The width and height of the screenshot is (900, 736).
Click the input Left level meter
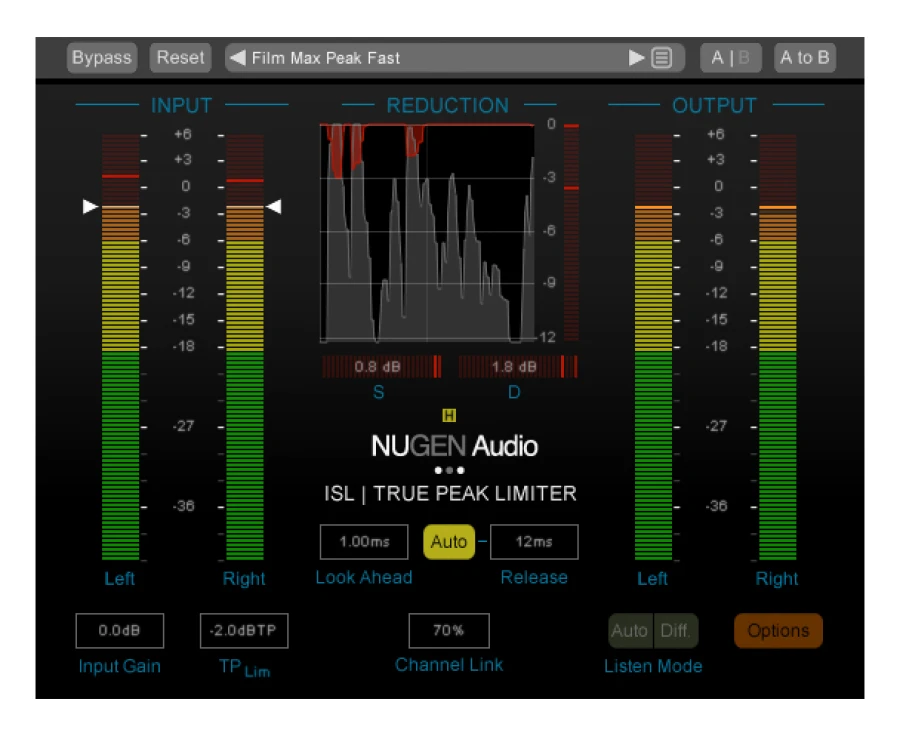click(x=121, y=347)
